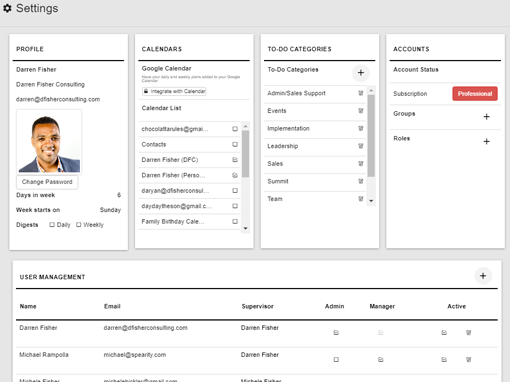Add a new To-Do category

[x=361, y=73]
